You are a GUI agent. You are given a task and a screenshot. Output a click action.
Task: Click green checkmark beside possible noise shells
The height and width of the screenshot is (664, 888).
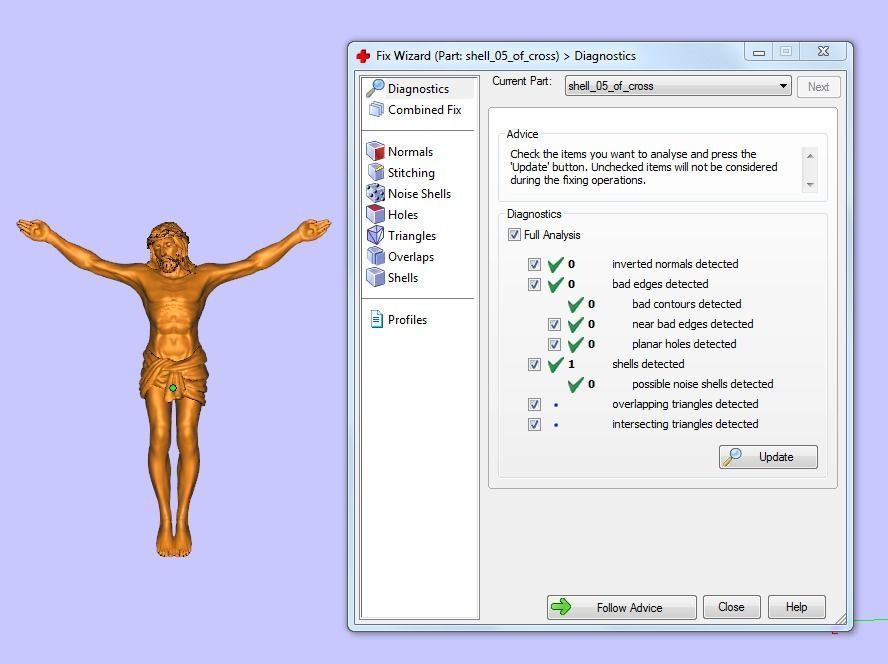coord(575,385)
